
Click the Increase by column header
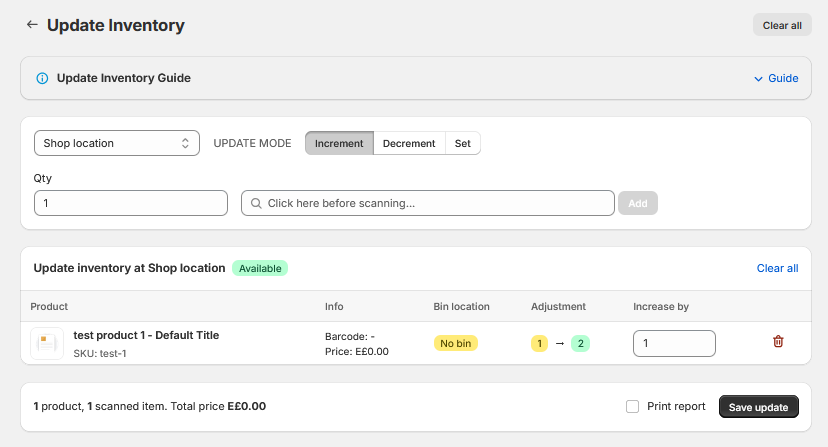click(661, 306)
